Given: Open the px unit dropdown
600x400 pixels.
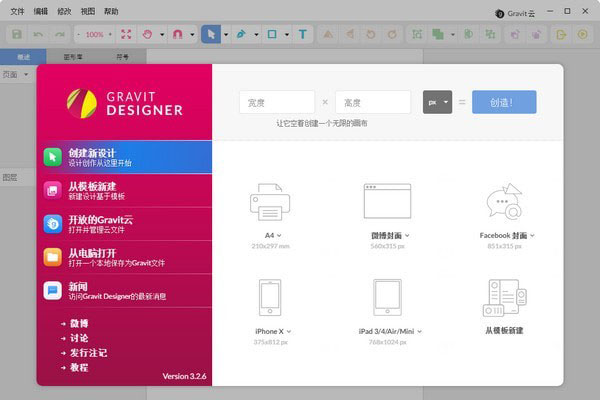Looking at the screenshot, I should pyautogui.click(x=437, y=102).
